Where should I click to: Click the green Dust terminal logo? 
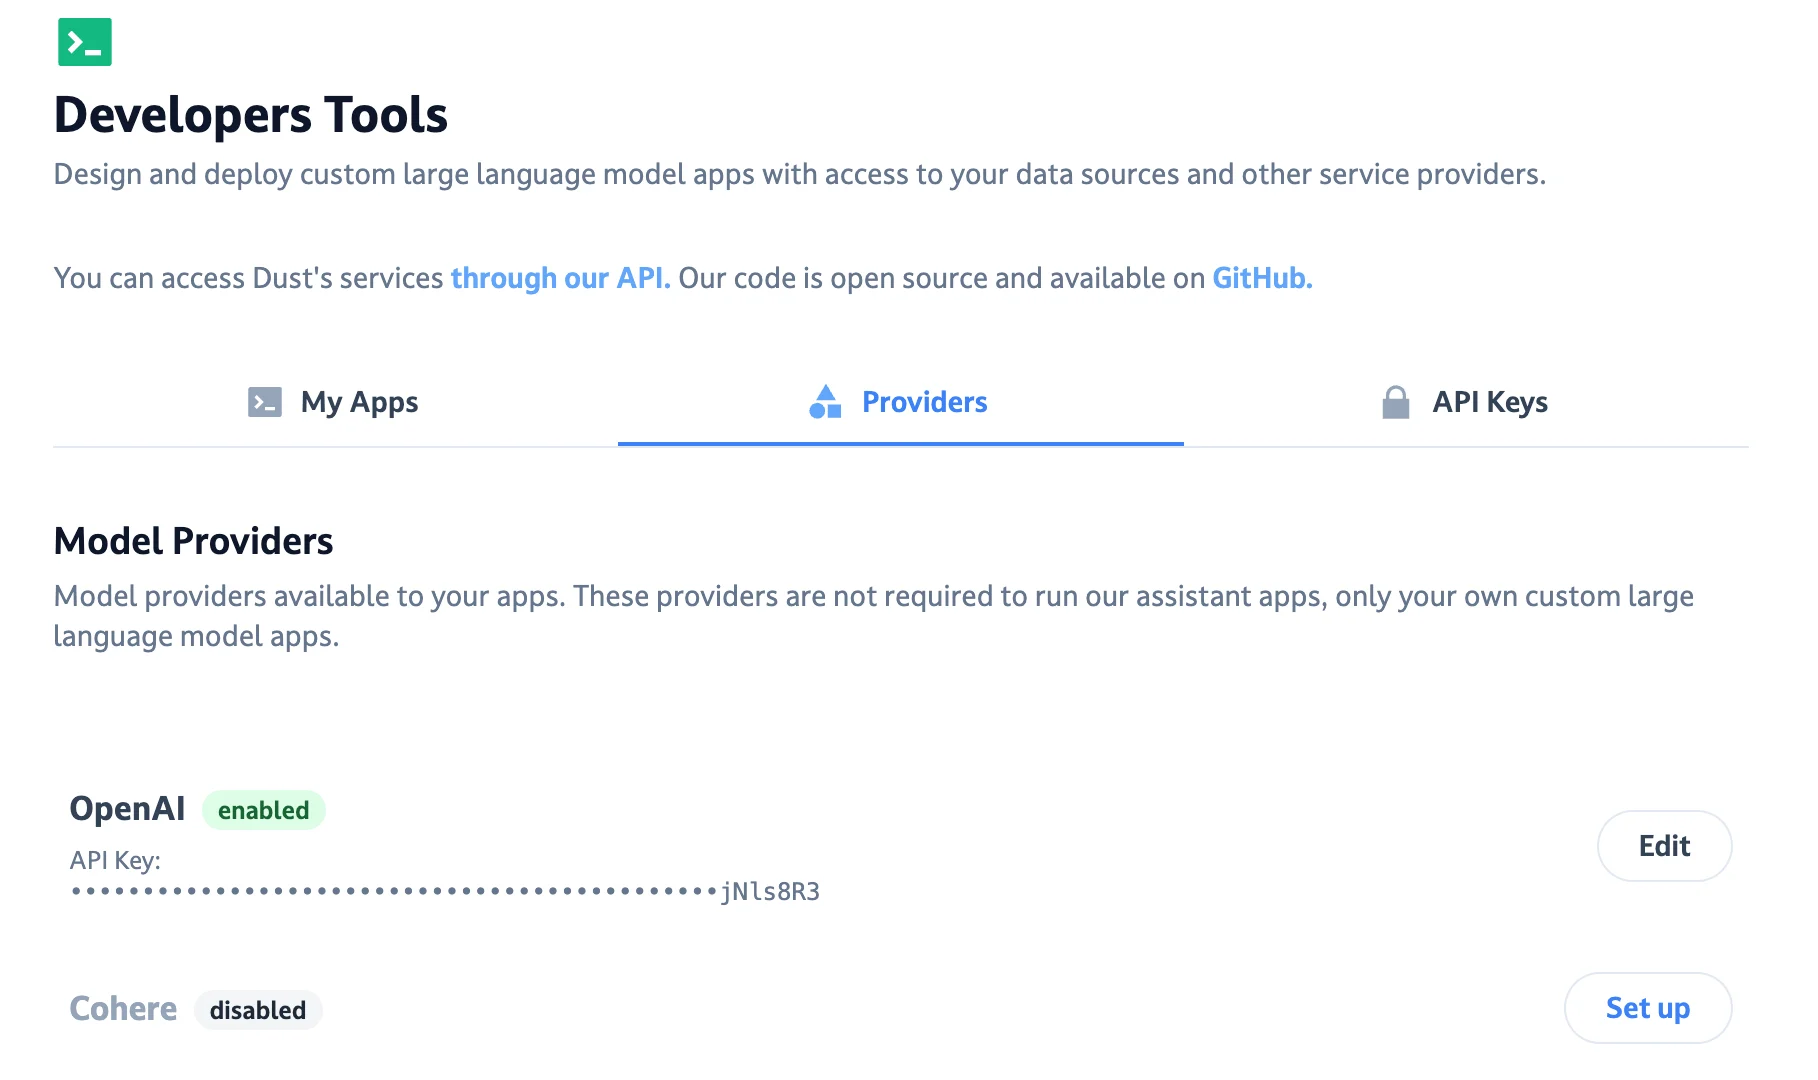[x=84, y=42]
